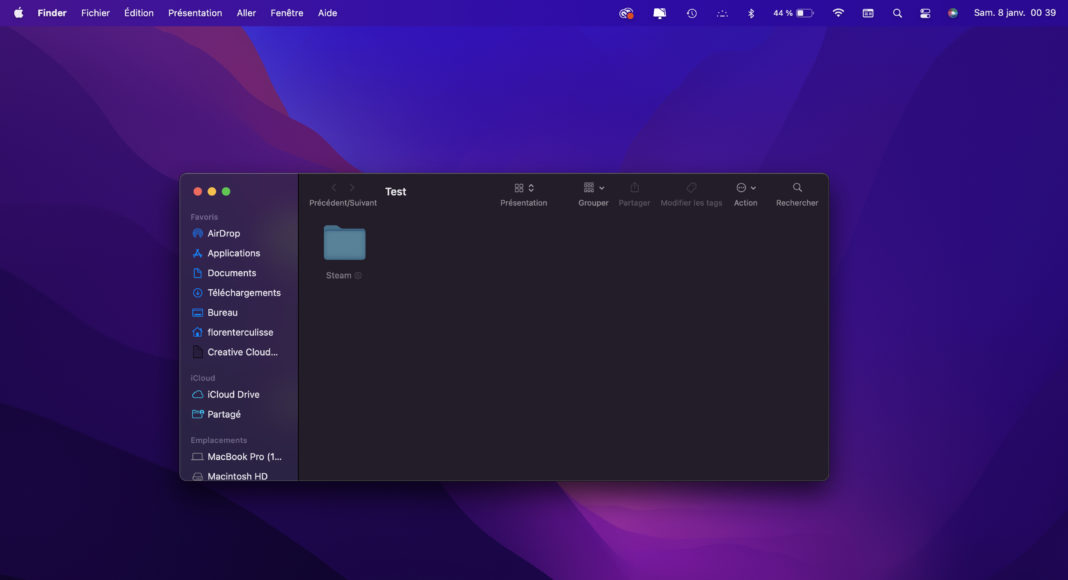
Task: Click the Time Machine menu bar icon
Action: click(691, 13)
